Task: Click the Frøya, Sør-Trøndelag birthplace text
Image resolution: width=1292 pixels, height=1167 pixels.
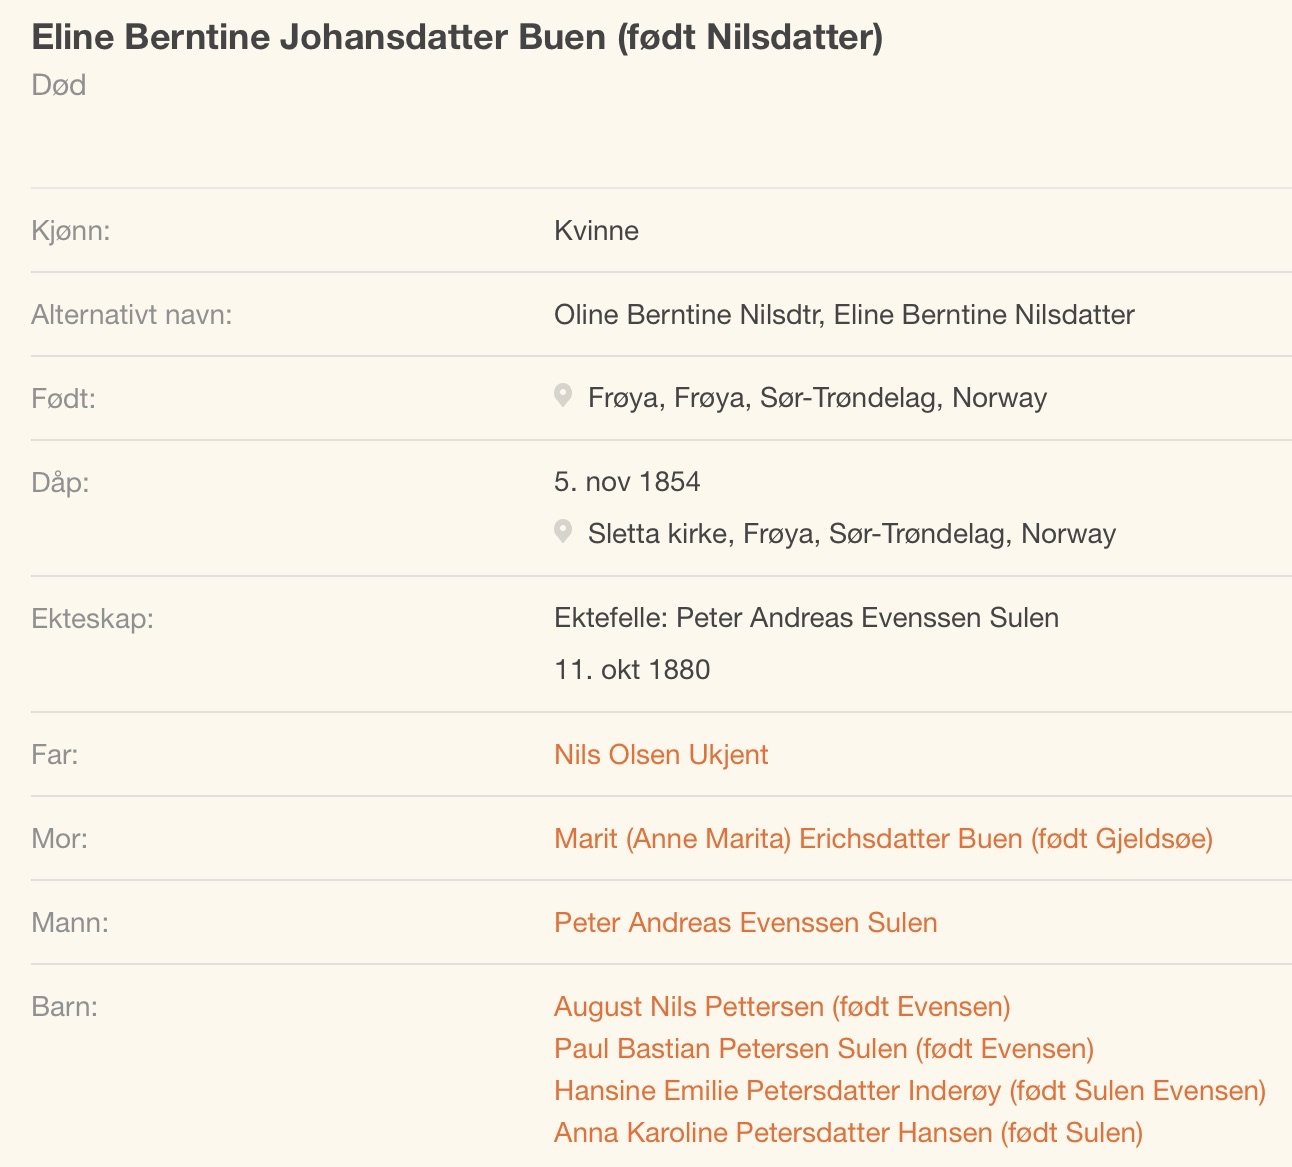Action: [x=817, y=398]
